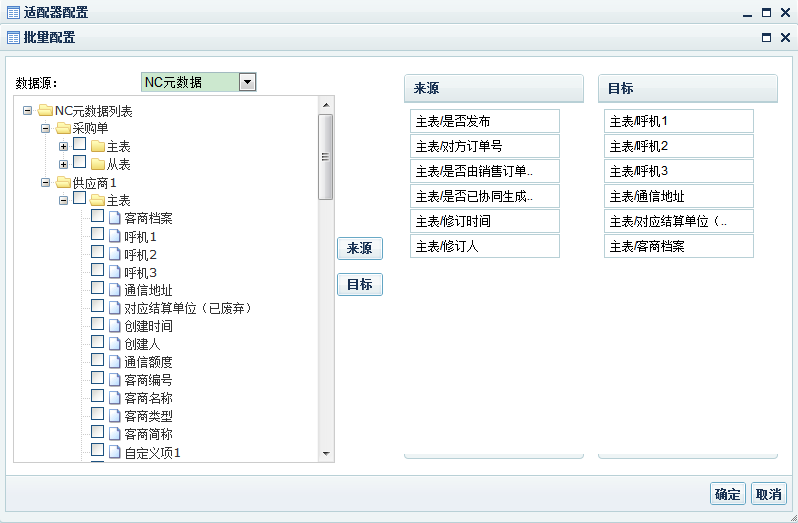Click the file icon beside 通信额度
The width and height of the screenshot is (798, 523).
click(x=115, y=362)
